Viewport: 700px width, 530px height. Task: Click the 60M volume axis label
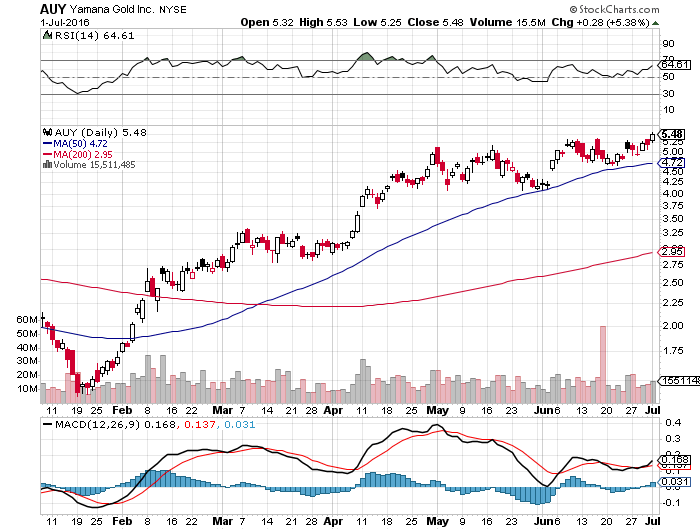[x=27, y=319]
